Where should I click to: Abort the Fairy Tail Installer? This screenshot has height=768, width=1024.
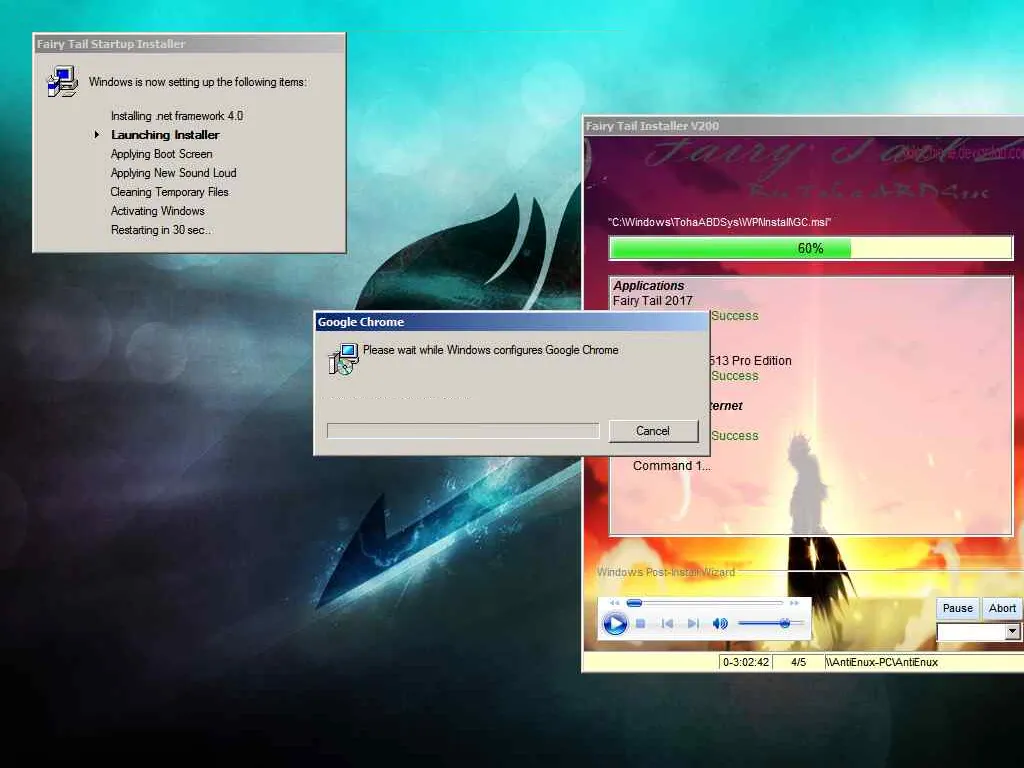[x=1002, y=608]
